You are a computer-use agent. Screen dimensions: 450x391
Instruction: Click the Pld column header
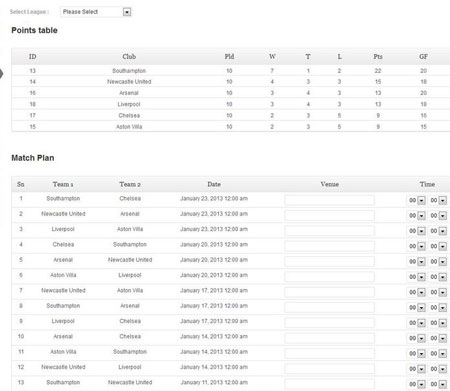point(229,57)
